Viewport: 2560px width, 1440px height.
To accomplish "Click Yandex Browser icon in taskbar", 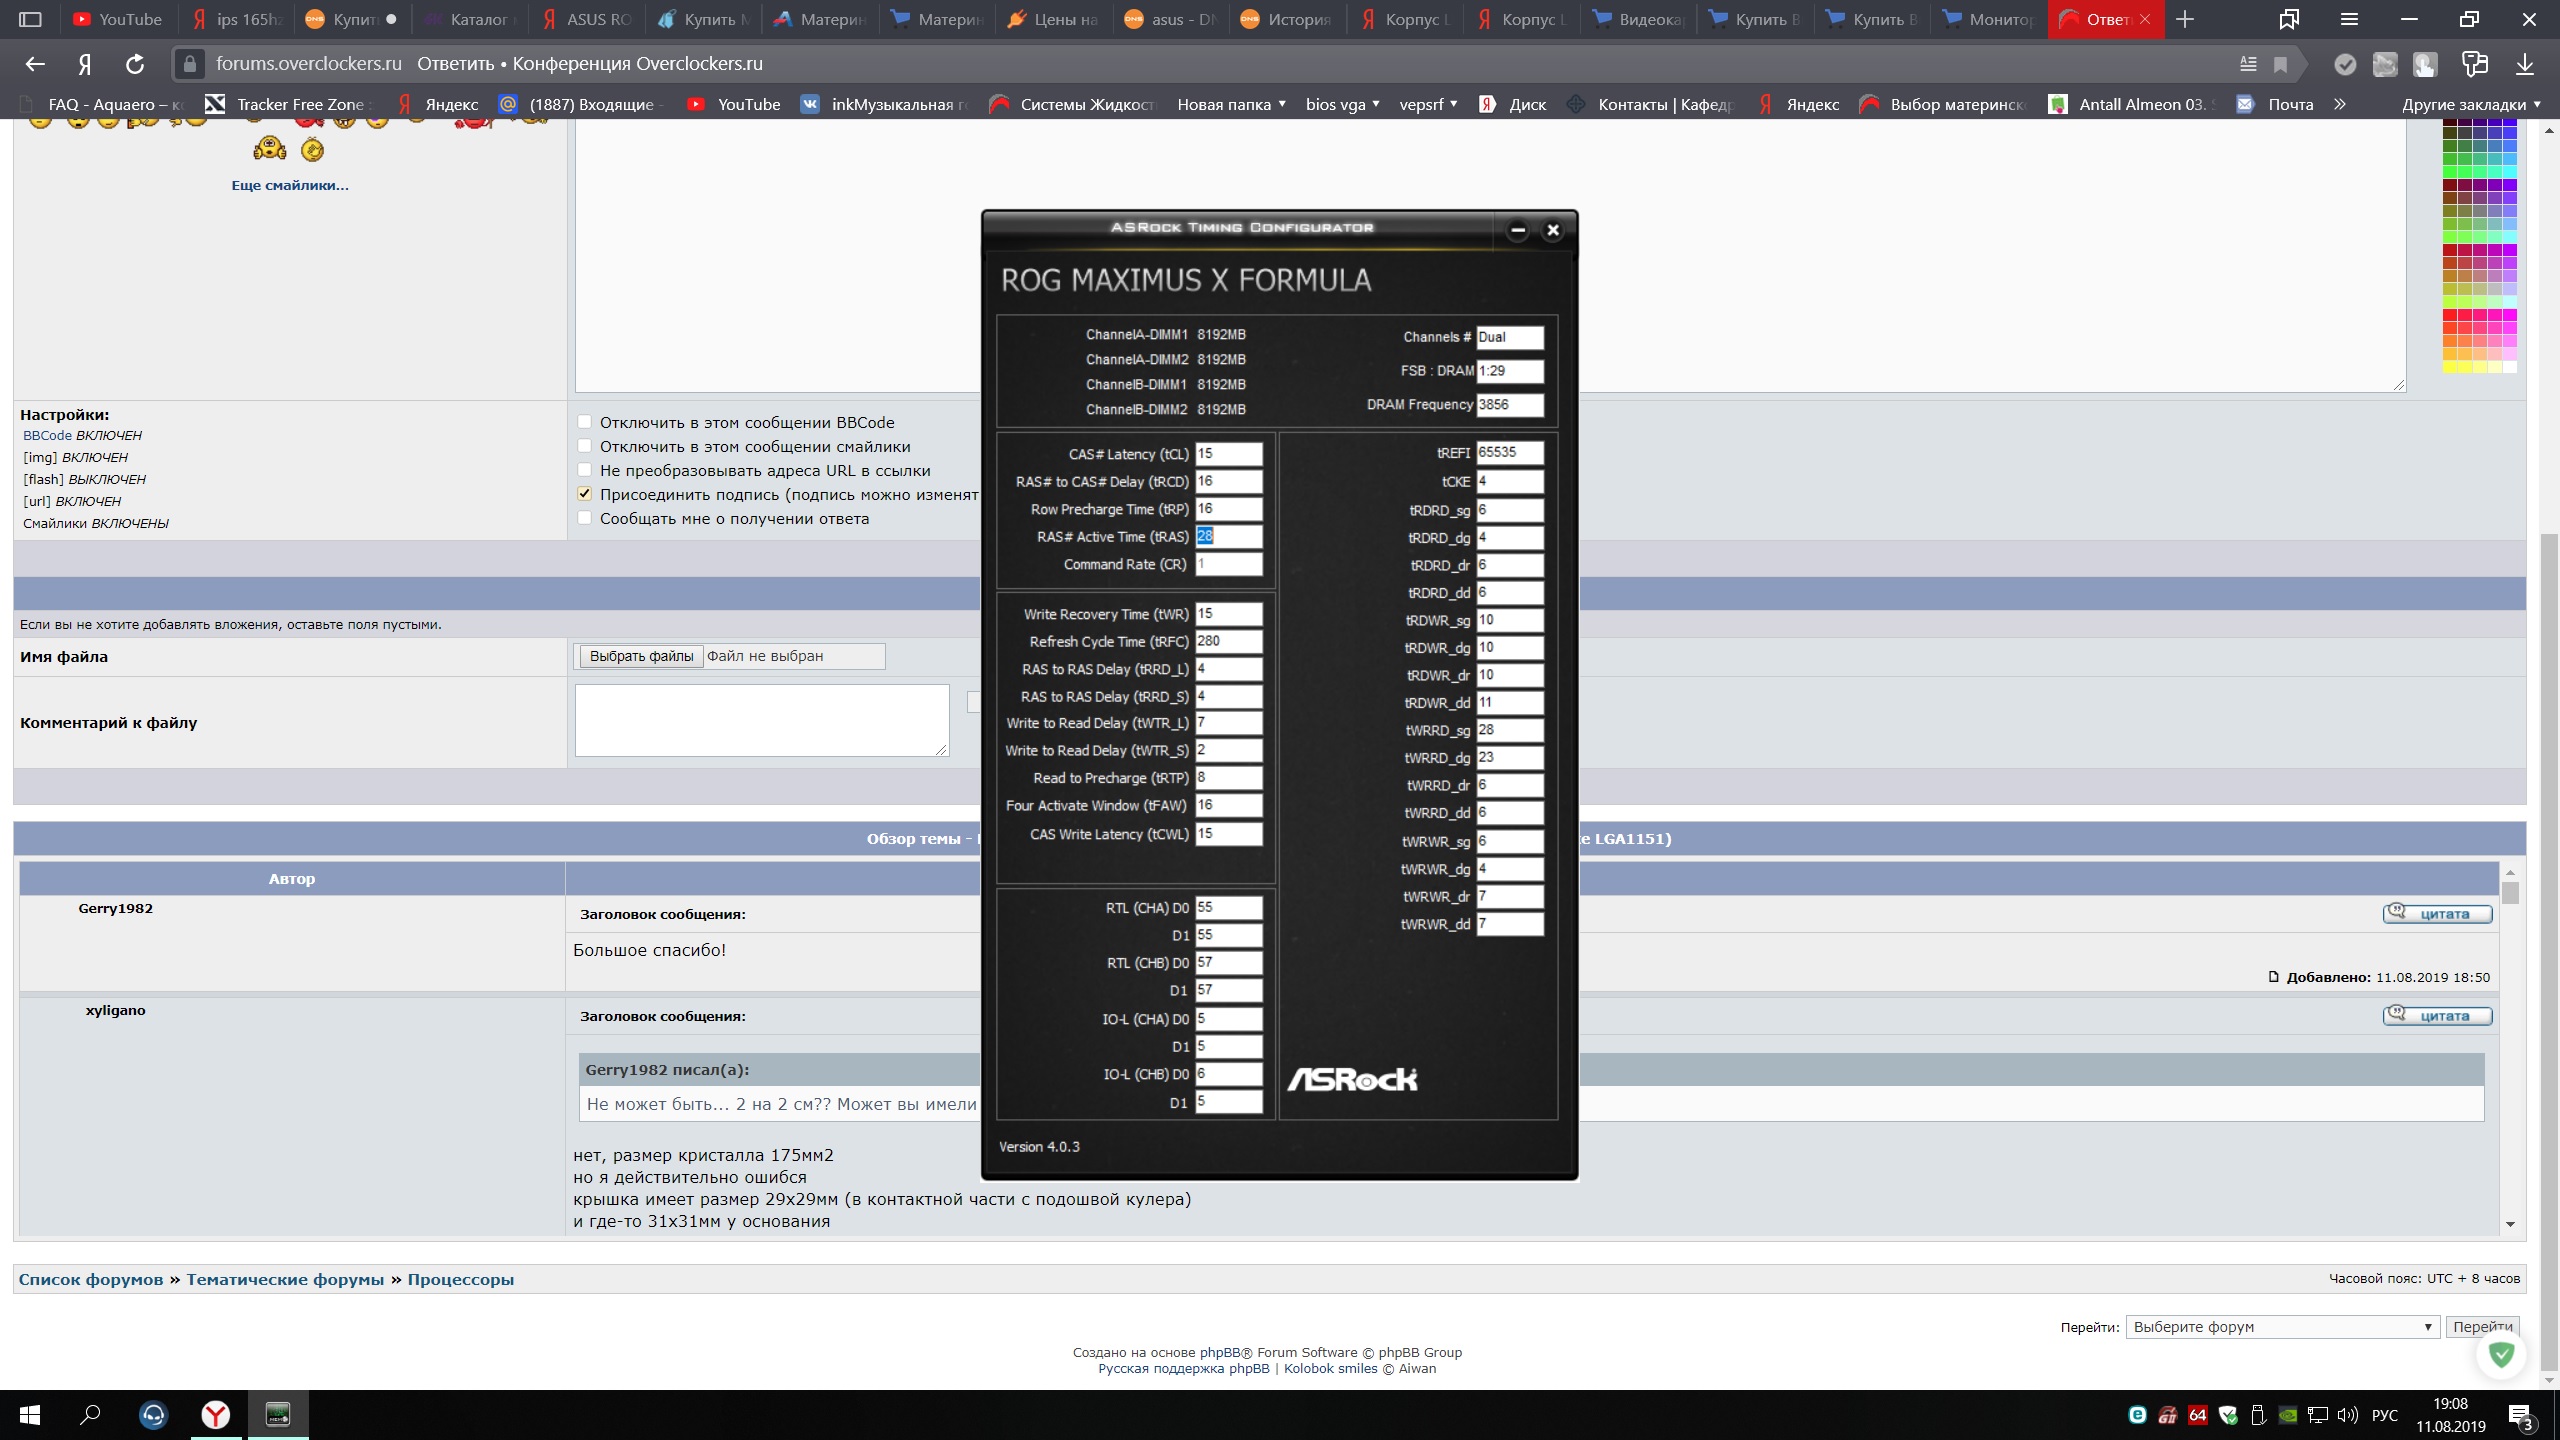I will (x=215, y=1414).
